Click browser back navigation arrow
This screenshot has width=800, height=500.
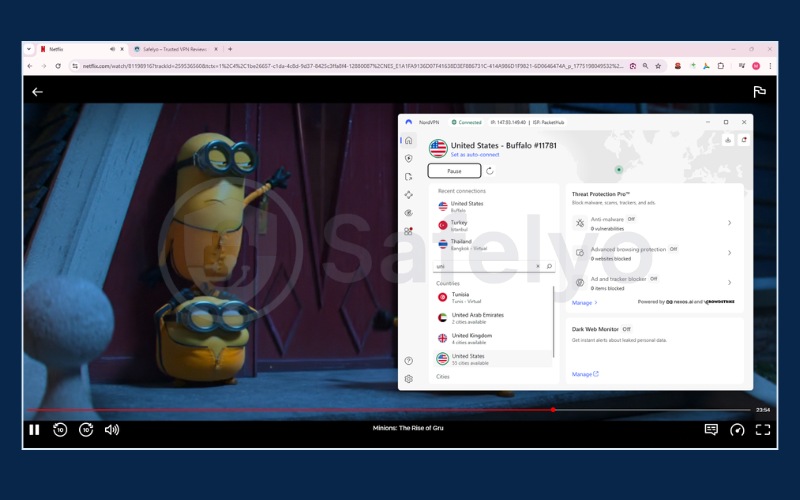click(x=30, y=66)
